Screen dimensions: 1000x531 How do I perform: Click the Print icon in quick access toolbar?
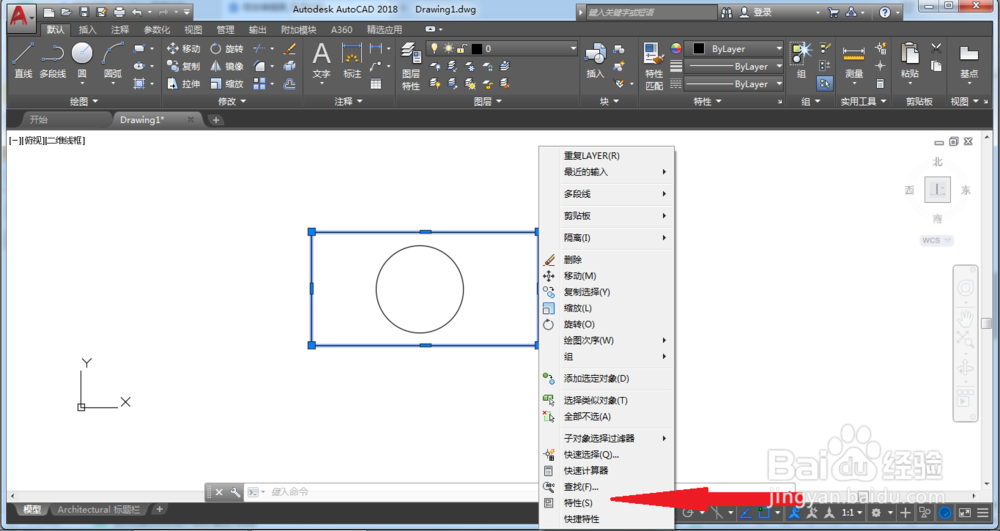119,12
